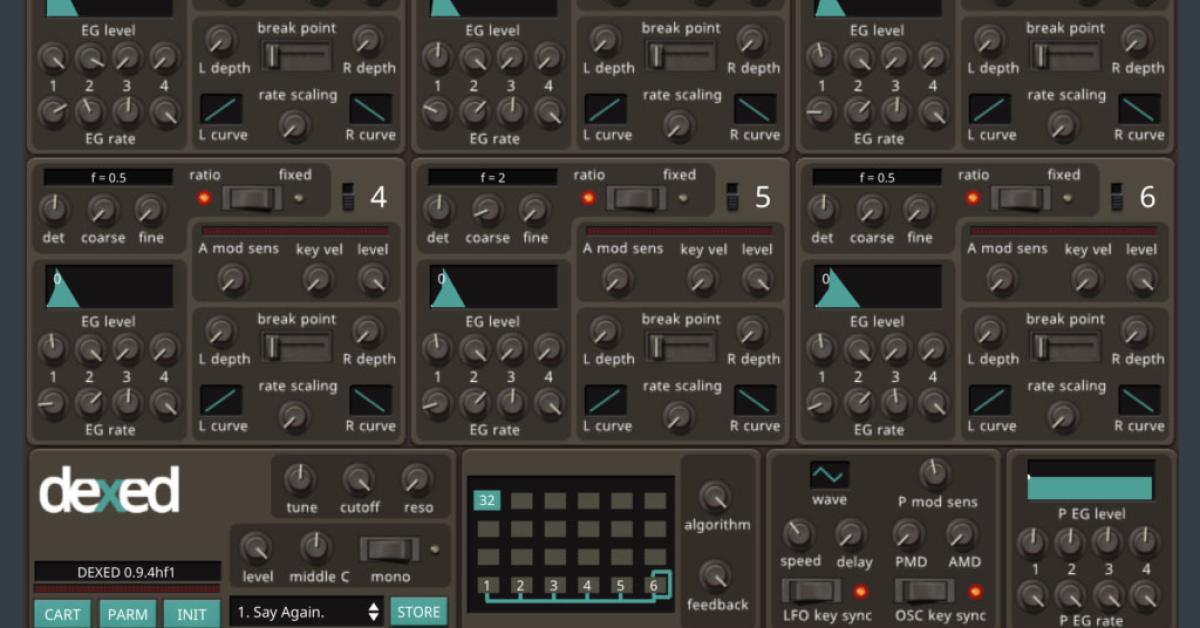Click the feedback knob
This screenshot has height=628, width=1200.
coord(716,576)
